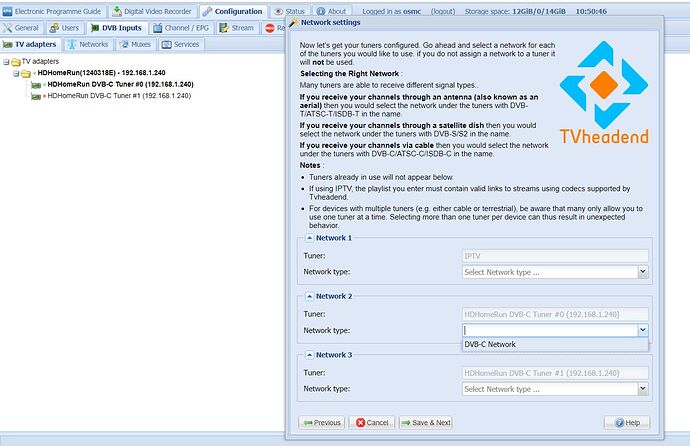Choose DVB-C Network from the dropdown list

click(x=555, y=344)
